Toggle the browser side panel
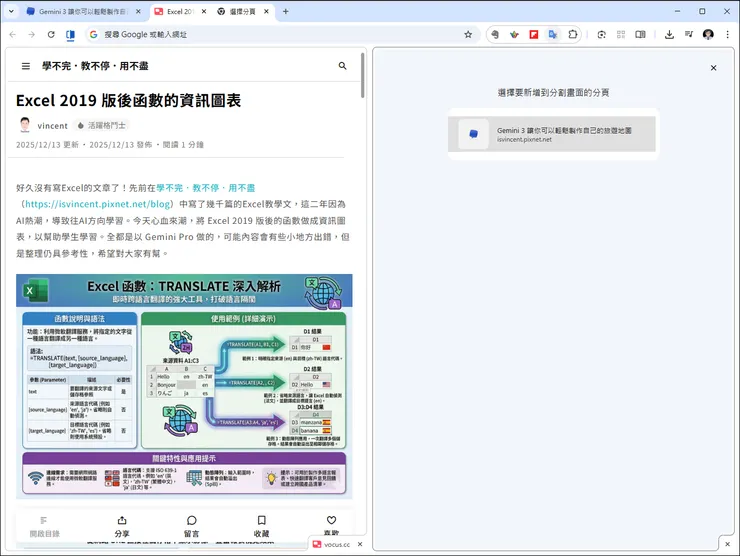The height and width of the screenshot is (556, 740). coord(640,34)
